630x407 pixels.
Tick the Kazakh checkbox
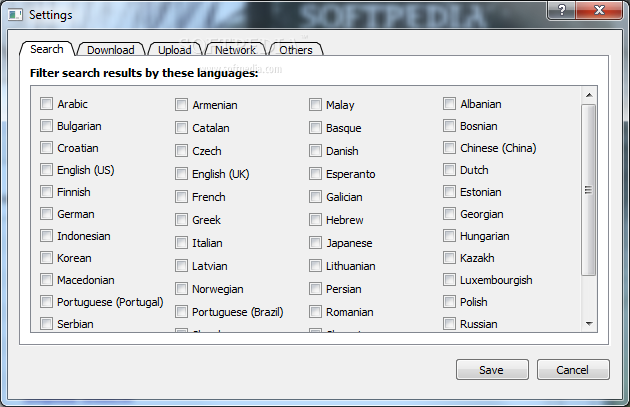point(449,258)
